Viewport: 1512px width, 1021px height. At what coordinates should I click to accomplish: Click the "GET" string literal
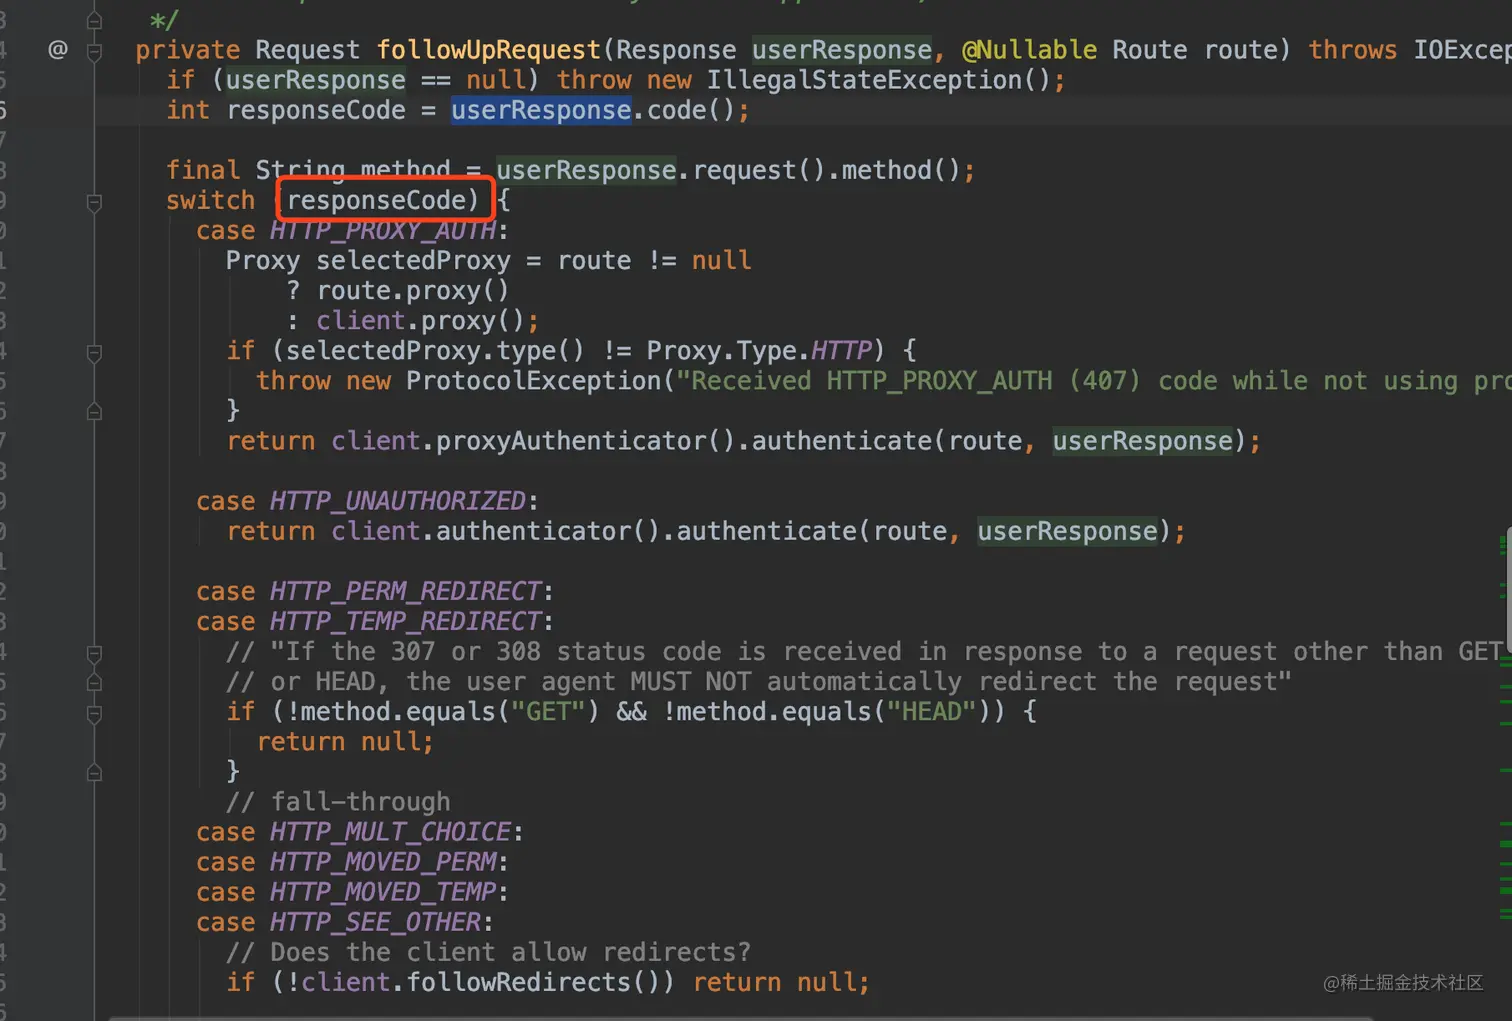click(x=548, y=712)
